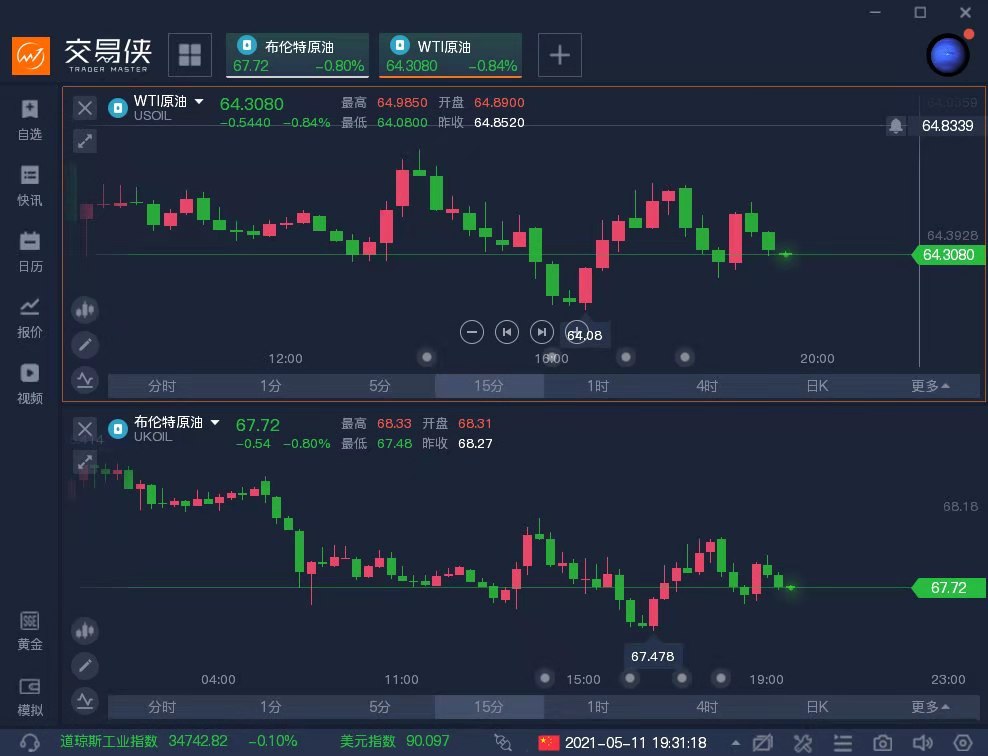Open the grid layout selector button
Viewport: 988px width, 756px height.
click(x=190, y=55)
